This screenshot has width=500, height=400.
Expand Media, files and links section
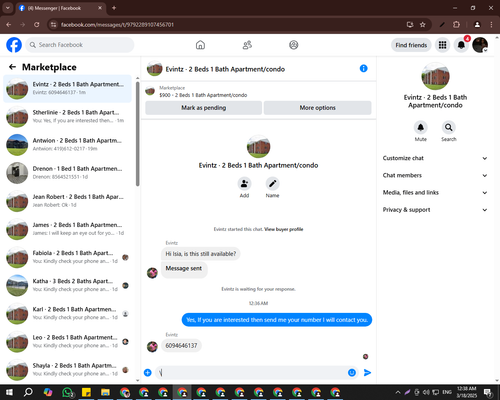point(435,193)
